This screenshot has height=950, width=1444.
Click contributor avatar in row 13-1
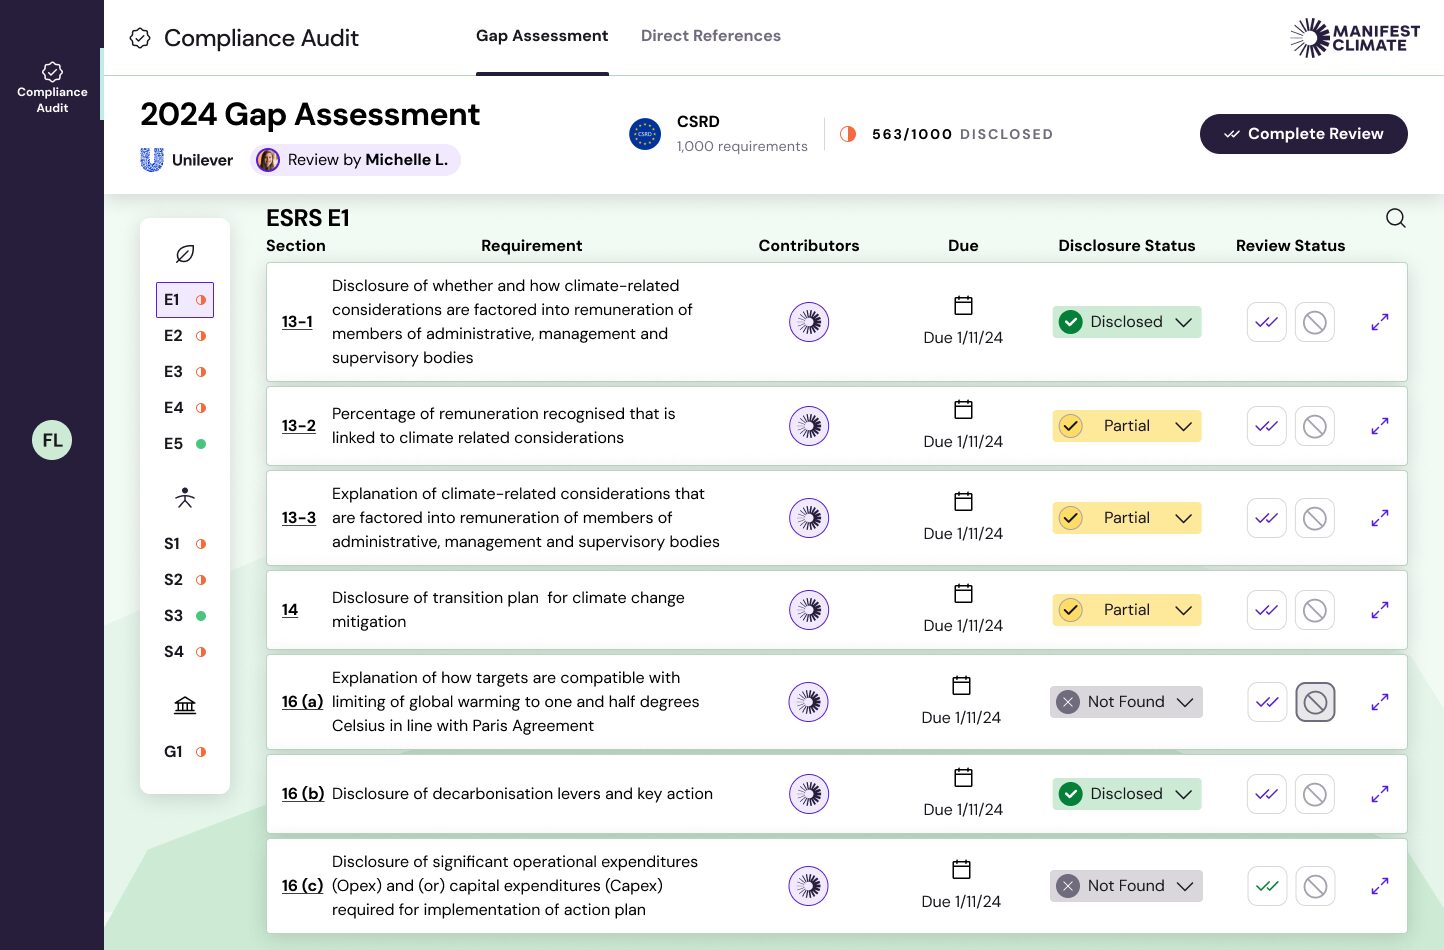point(809,322)
